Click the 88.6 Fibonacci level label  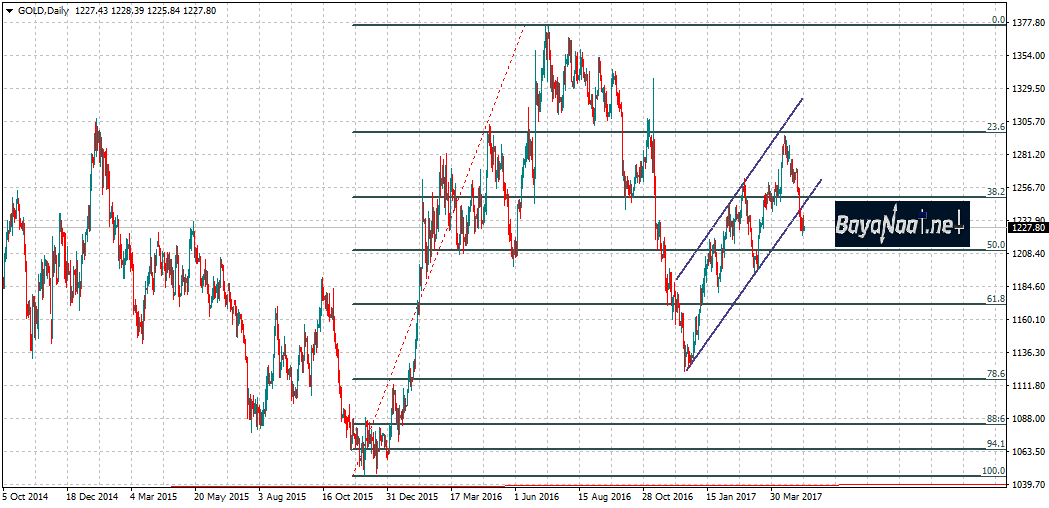pos(995,420)
